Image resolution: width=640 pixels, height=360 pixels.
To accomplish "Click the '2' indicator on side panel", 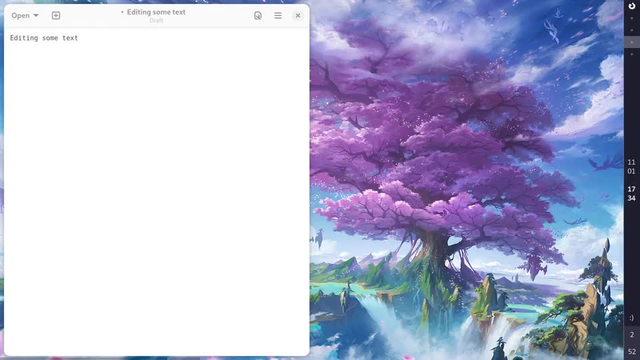I will tap(632, 335).
